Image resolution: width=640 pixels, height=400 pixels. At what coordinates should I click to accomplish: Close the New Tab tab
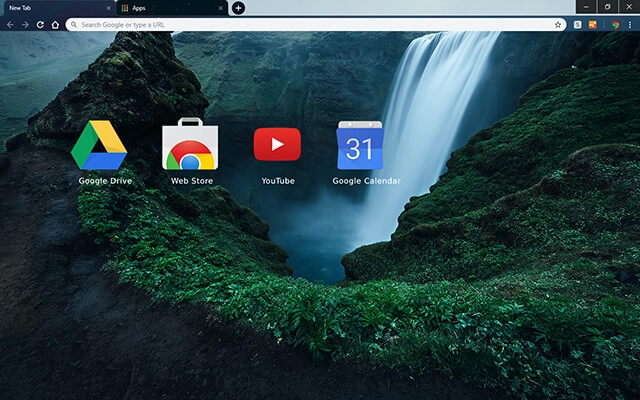click(x=108, y=8)
